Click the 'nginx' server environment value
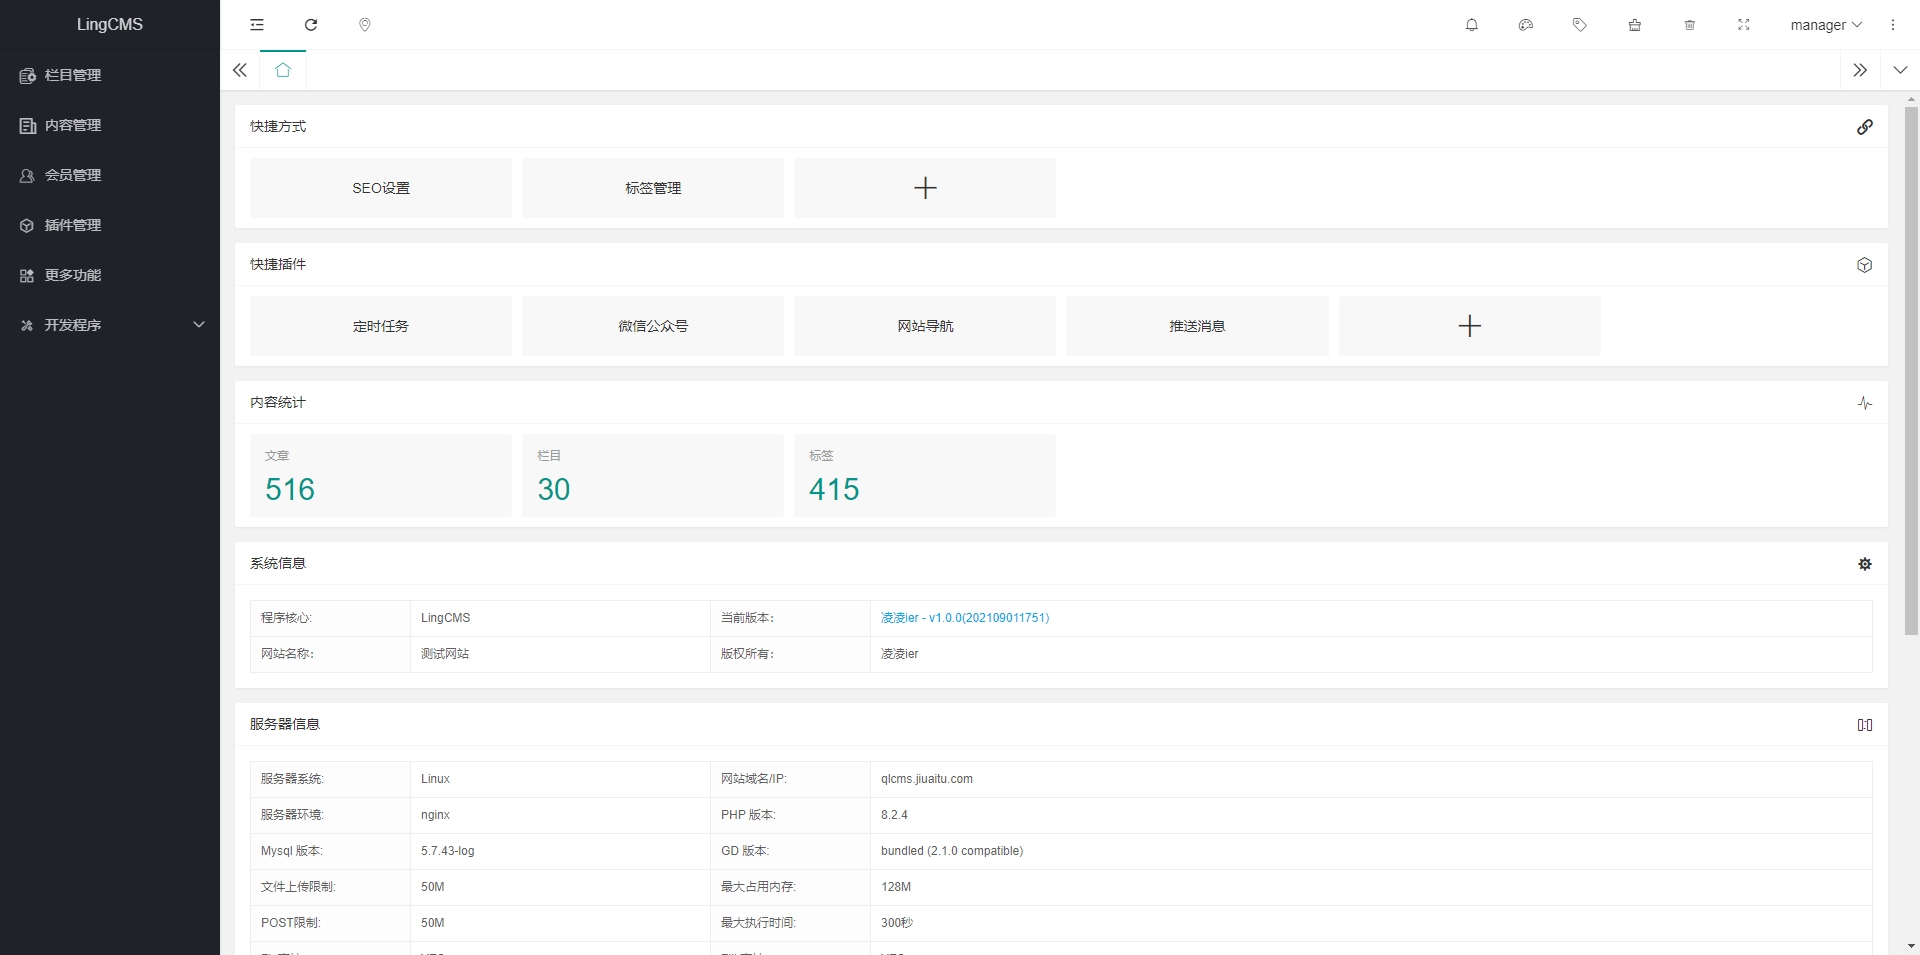This screenshot has width=1920, height=955. [x=435, y=815]
